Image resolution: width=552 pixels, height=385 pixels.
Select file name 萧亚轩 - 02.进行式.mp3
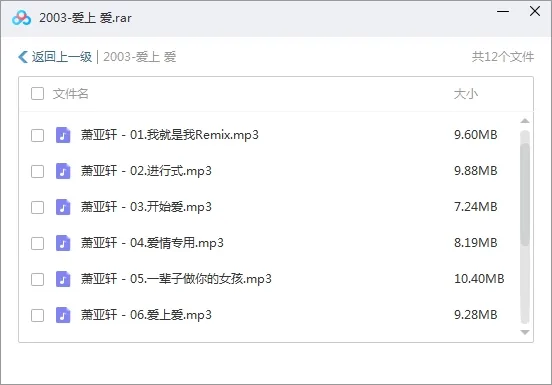[x=146, y=171]
